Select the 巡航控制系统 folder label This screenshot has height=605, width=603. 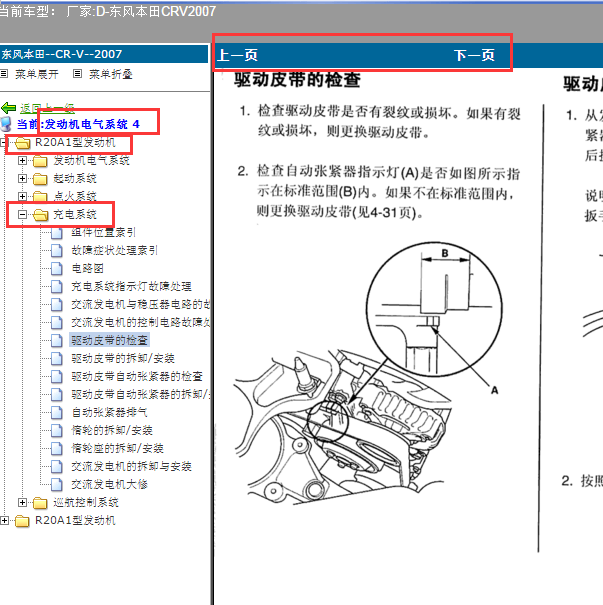[86, 502]
